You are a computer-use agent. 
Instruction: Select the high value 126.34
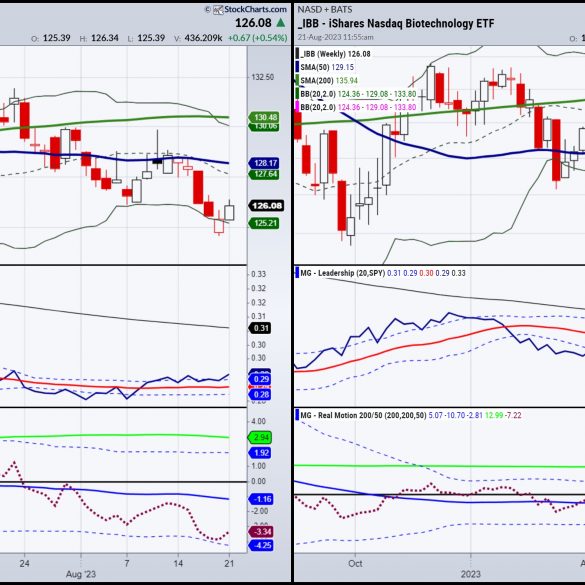(x=105, y=38)
